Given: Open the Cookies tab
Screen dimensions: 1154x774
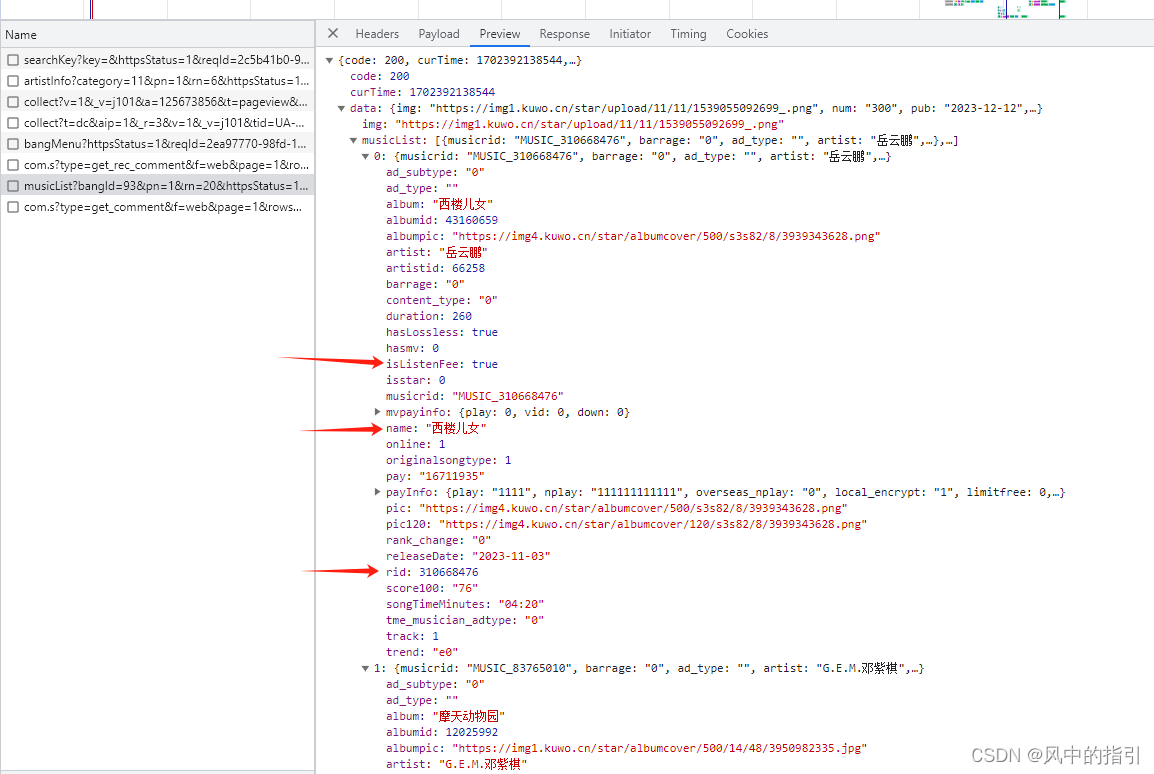Looking at the screenshot, I should click(x=747, y=34).
